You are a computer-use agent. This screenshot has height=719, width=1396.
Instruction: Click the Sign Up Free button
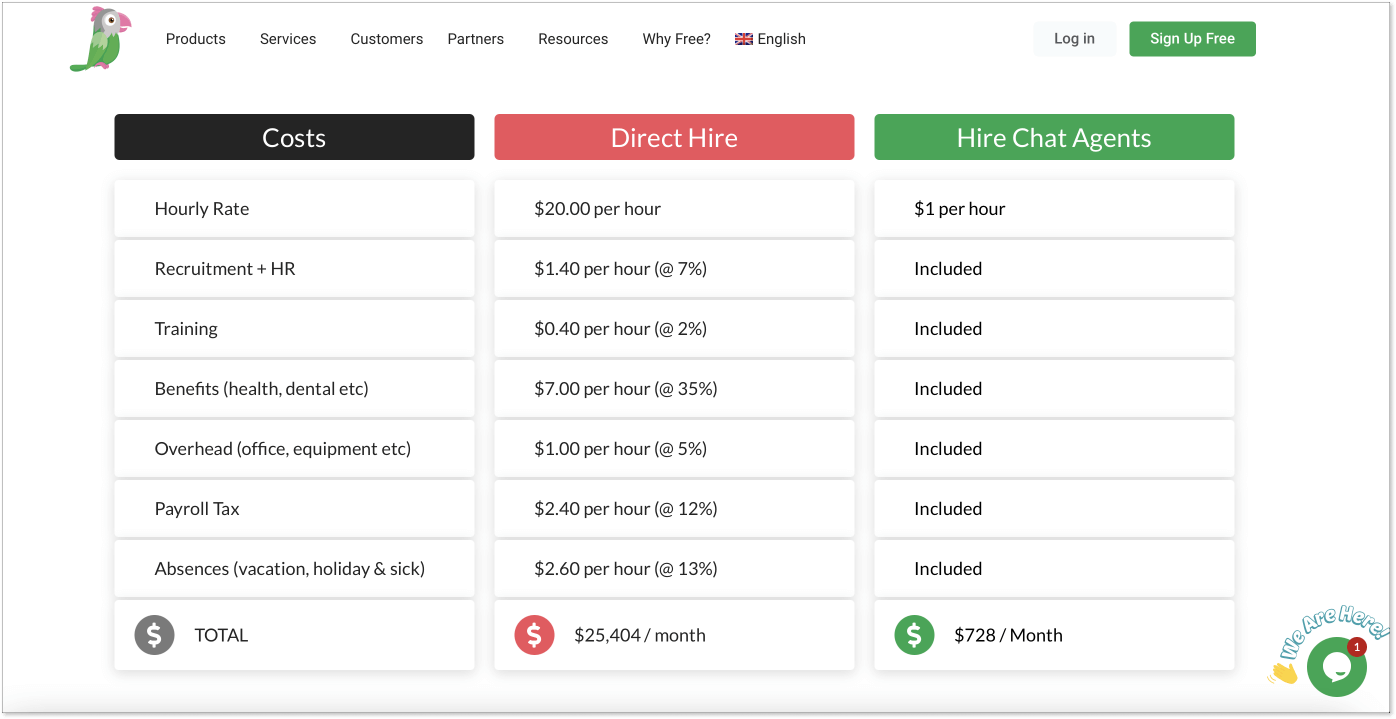click(1192, 39)
